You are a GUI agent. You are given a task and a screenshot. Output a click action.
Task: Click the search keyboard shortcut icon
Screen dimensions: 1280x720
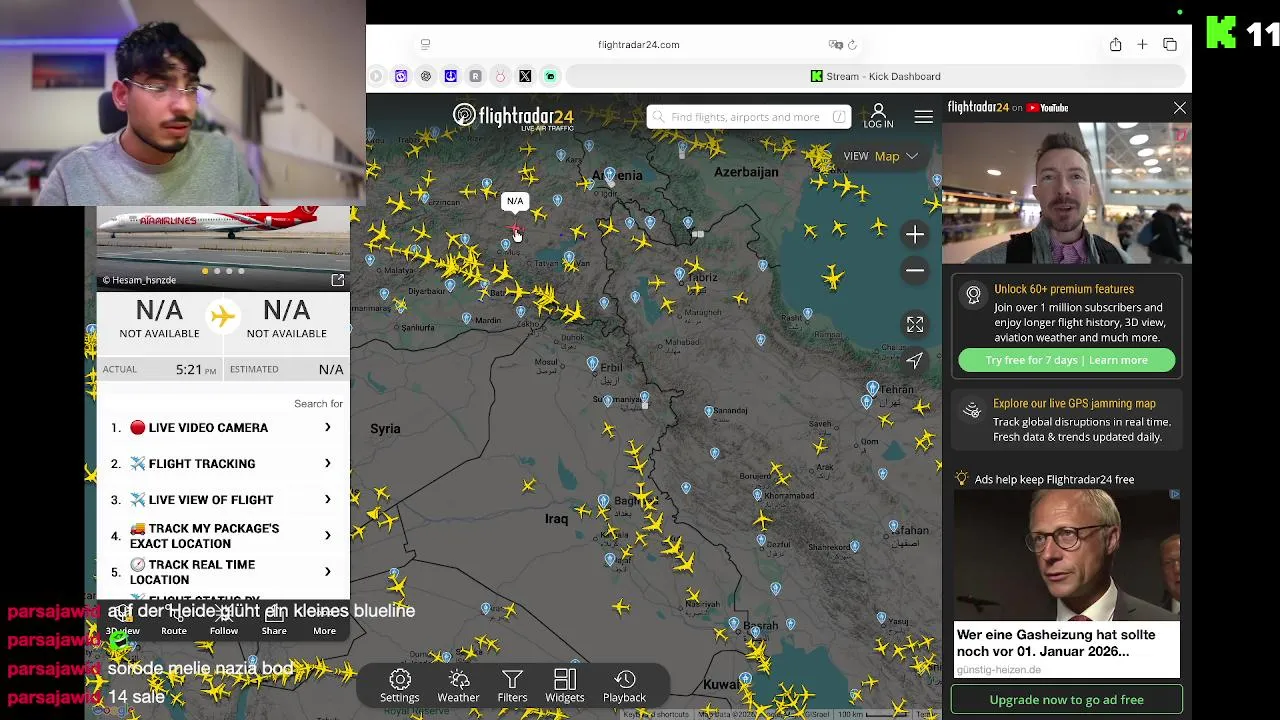(x=838, y=117)
